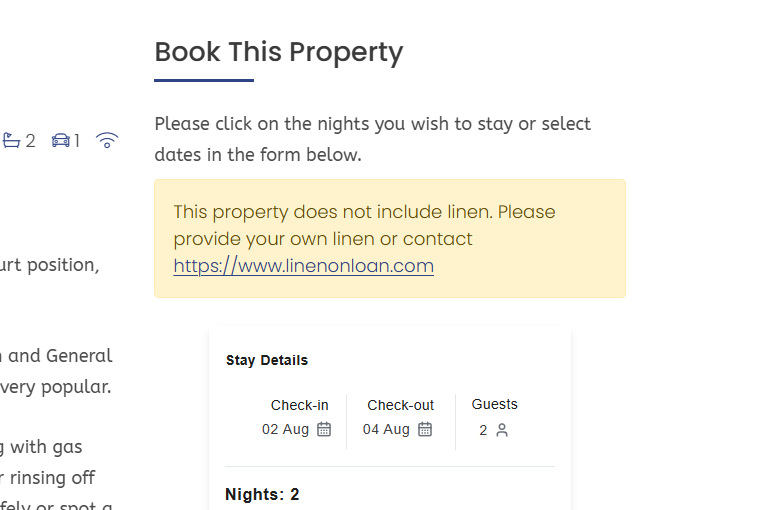770x510 pixels.
Task: Click the Book This Property heading
Action: point(278,52)
